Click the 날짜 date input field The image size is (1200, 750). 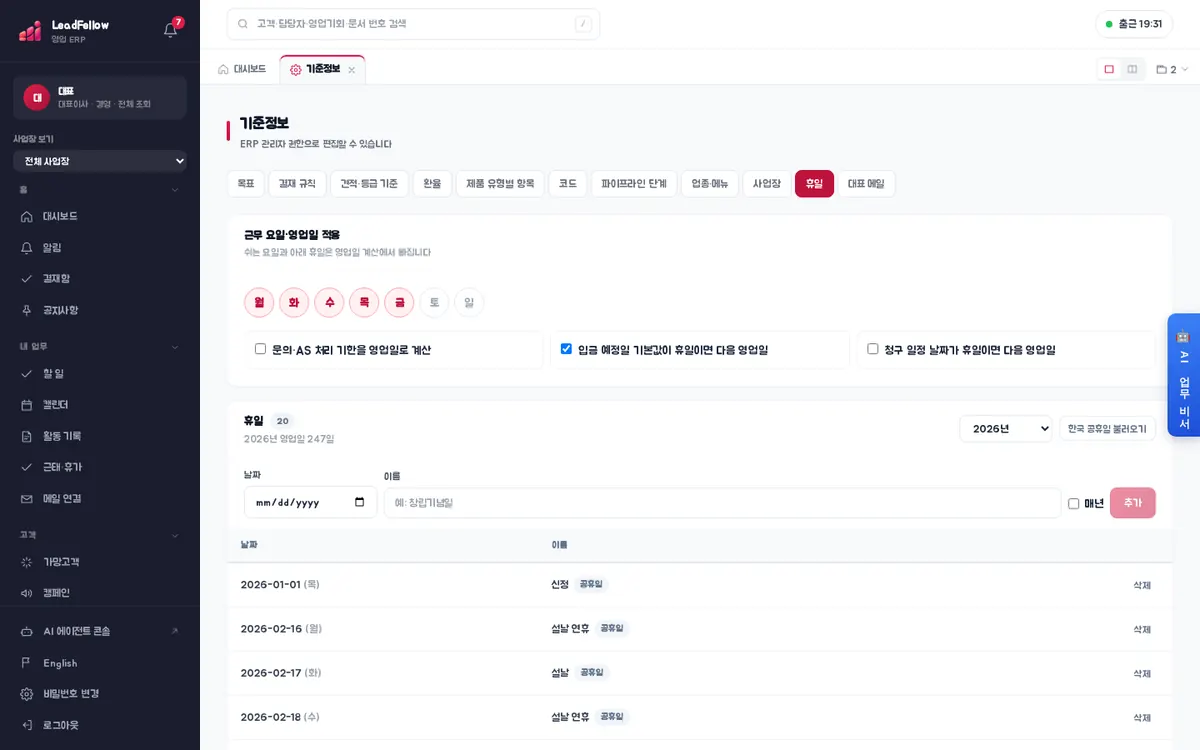click(311, 502)
